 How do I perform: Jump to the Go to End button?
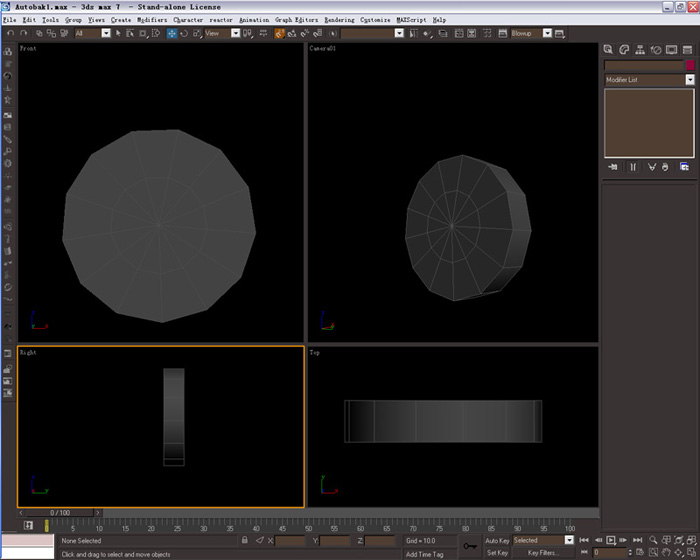(638, 540)
